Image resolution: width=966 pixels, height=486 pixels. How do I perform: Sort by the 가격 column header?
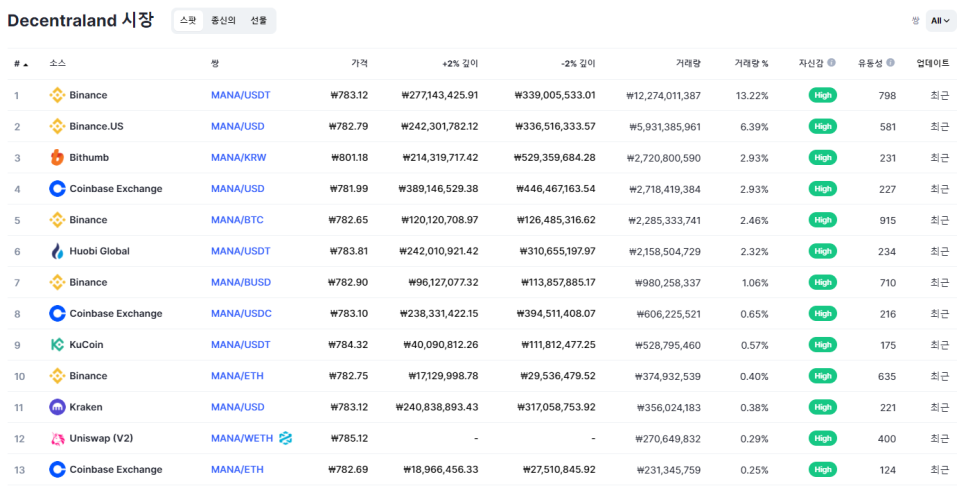[360, 63]
